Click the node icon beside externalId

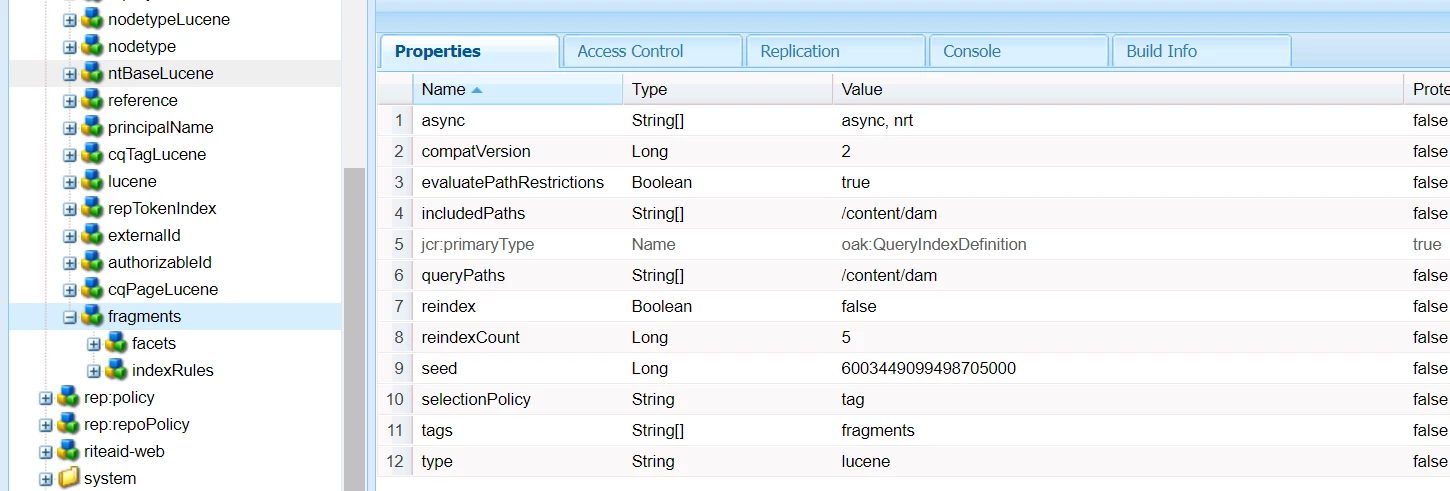(92, 235)
